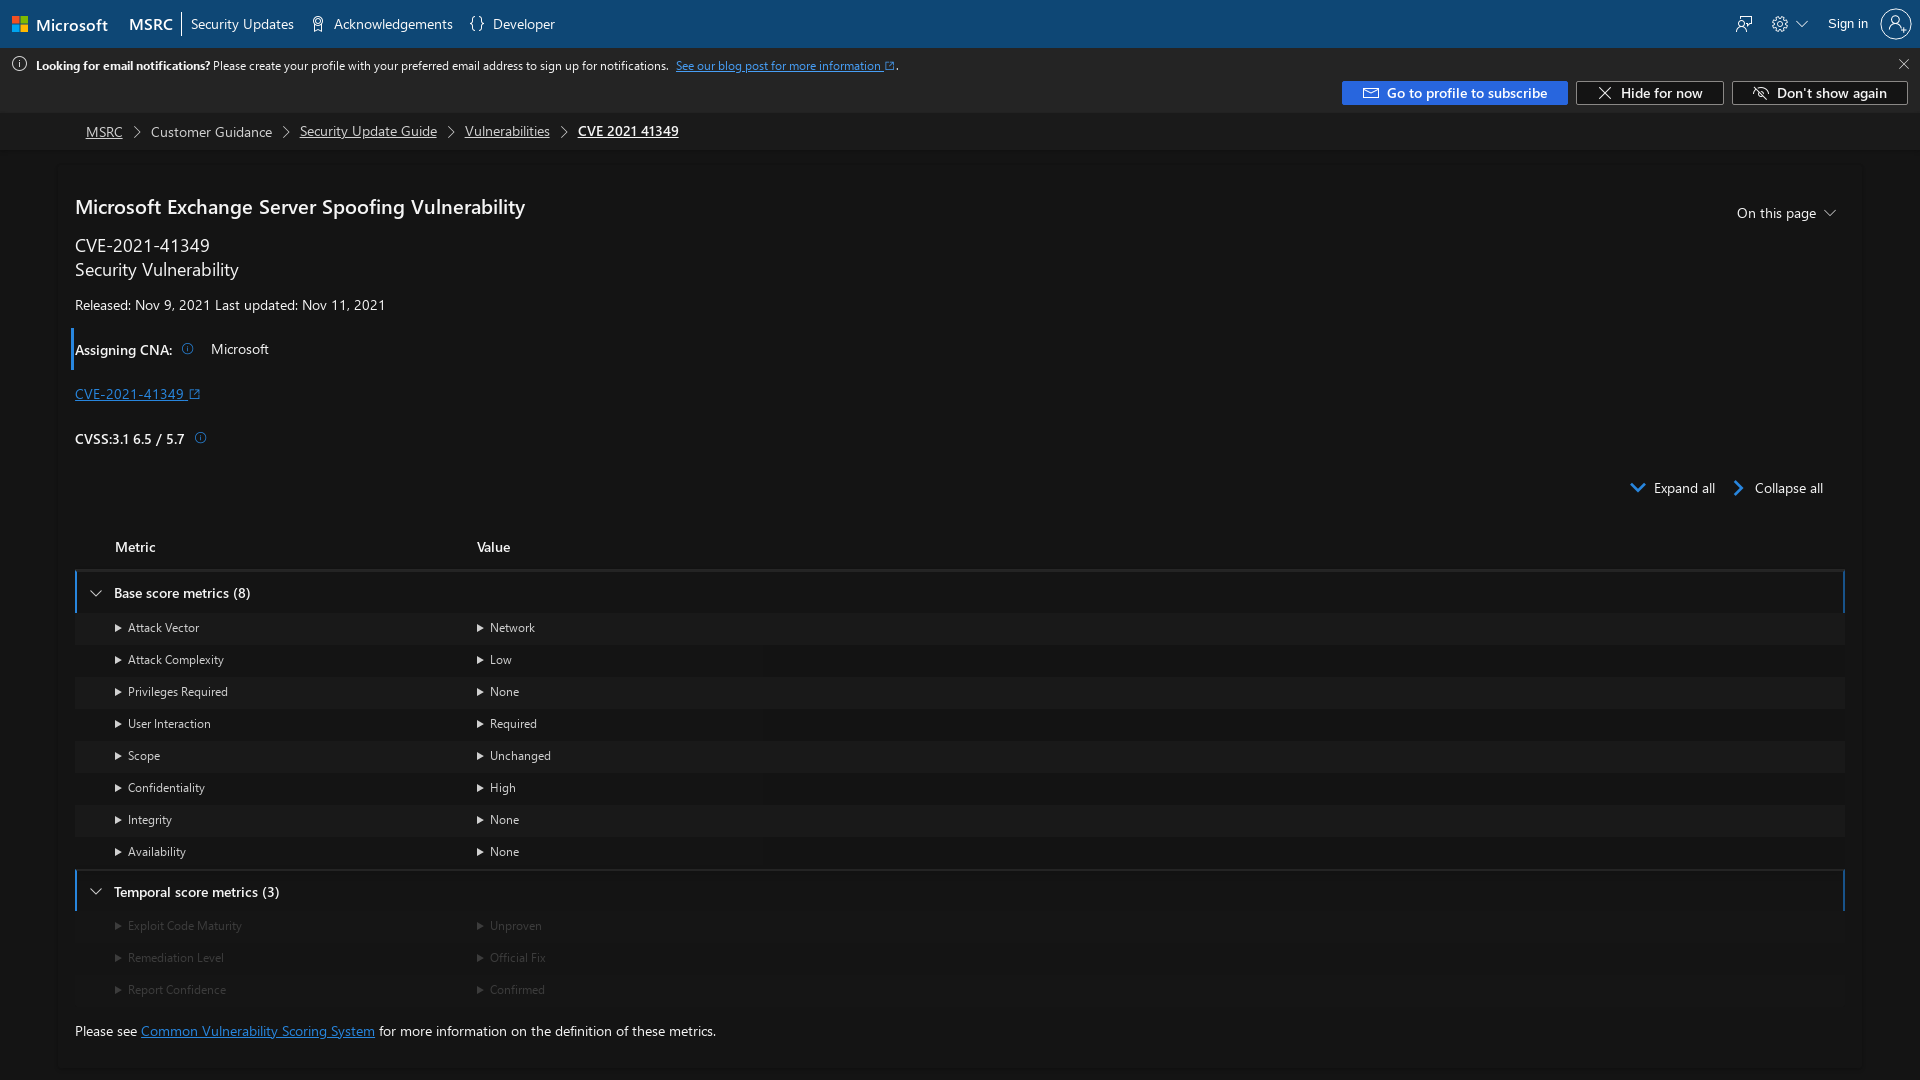Screen dimensions: 1920x1080
Task: Click the CVSS:3.1 6.5 / 5.7 score text
Action: pyautogui.click(x=130, y=439)
